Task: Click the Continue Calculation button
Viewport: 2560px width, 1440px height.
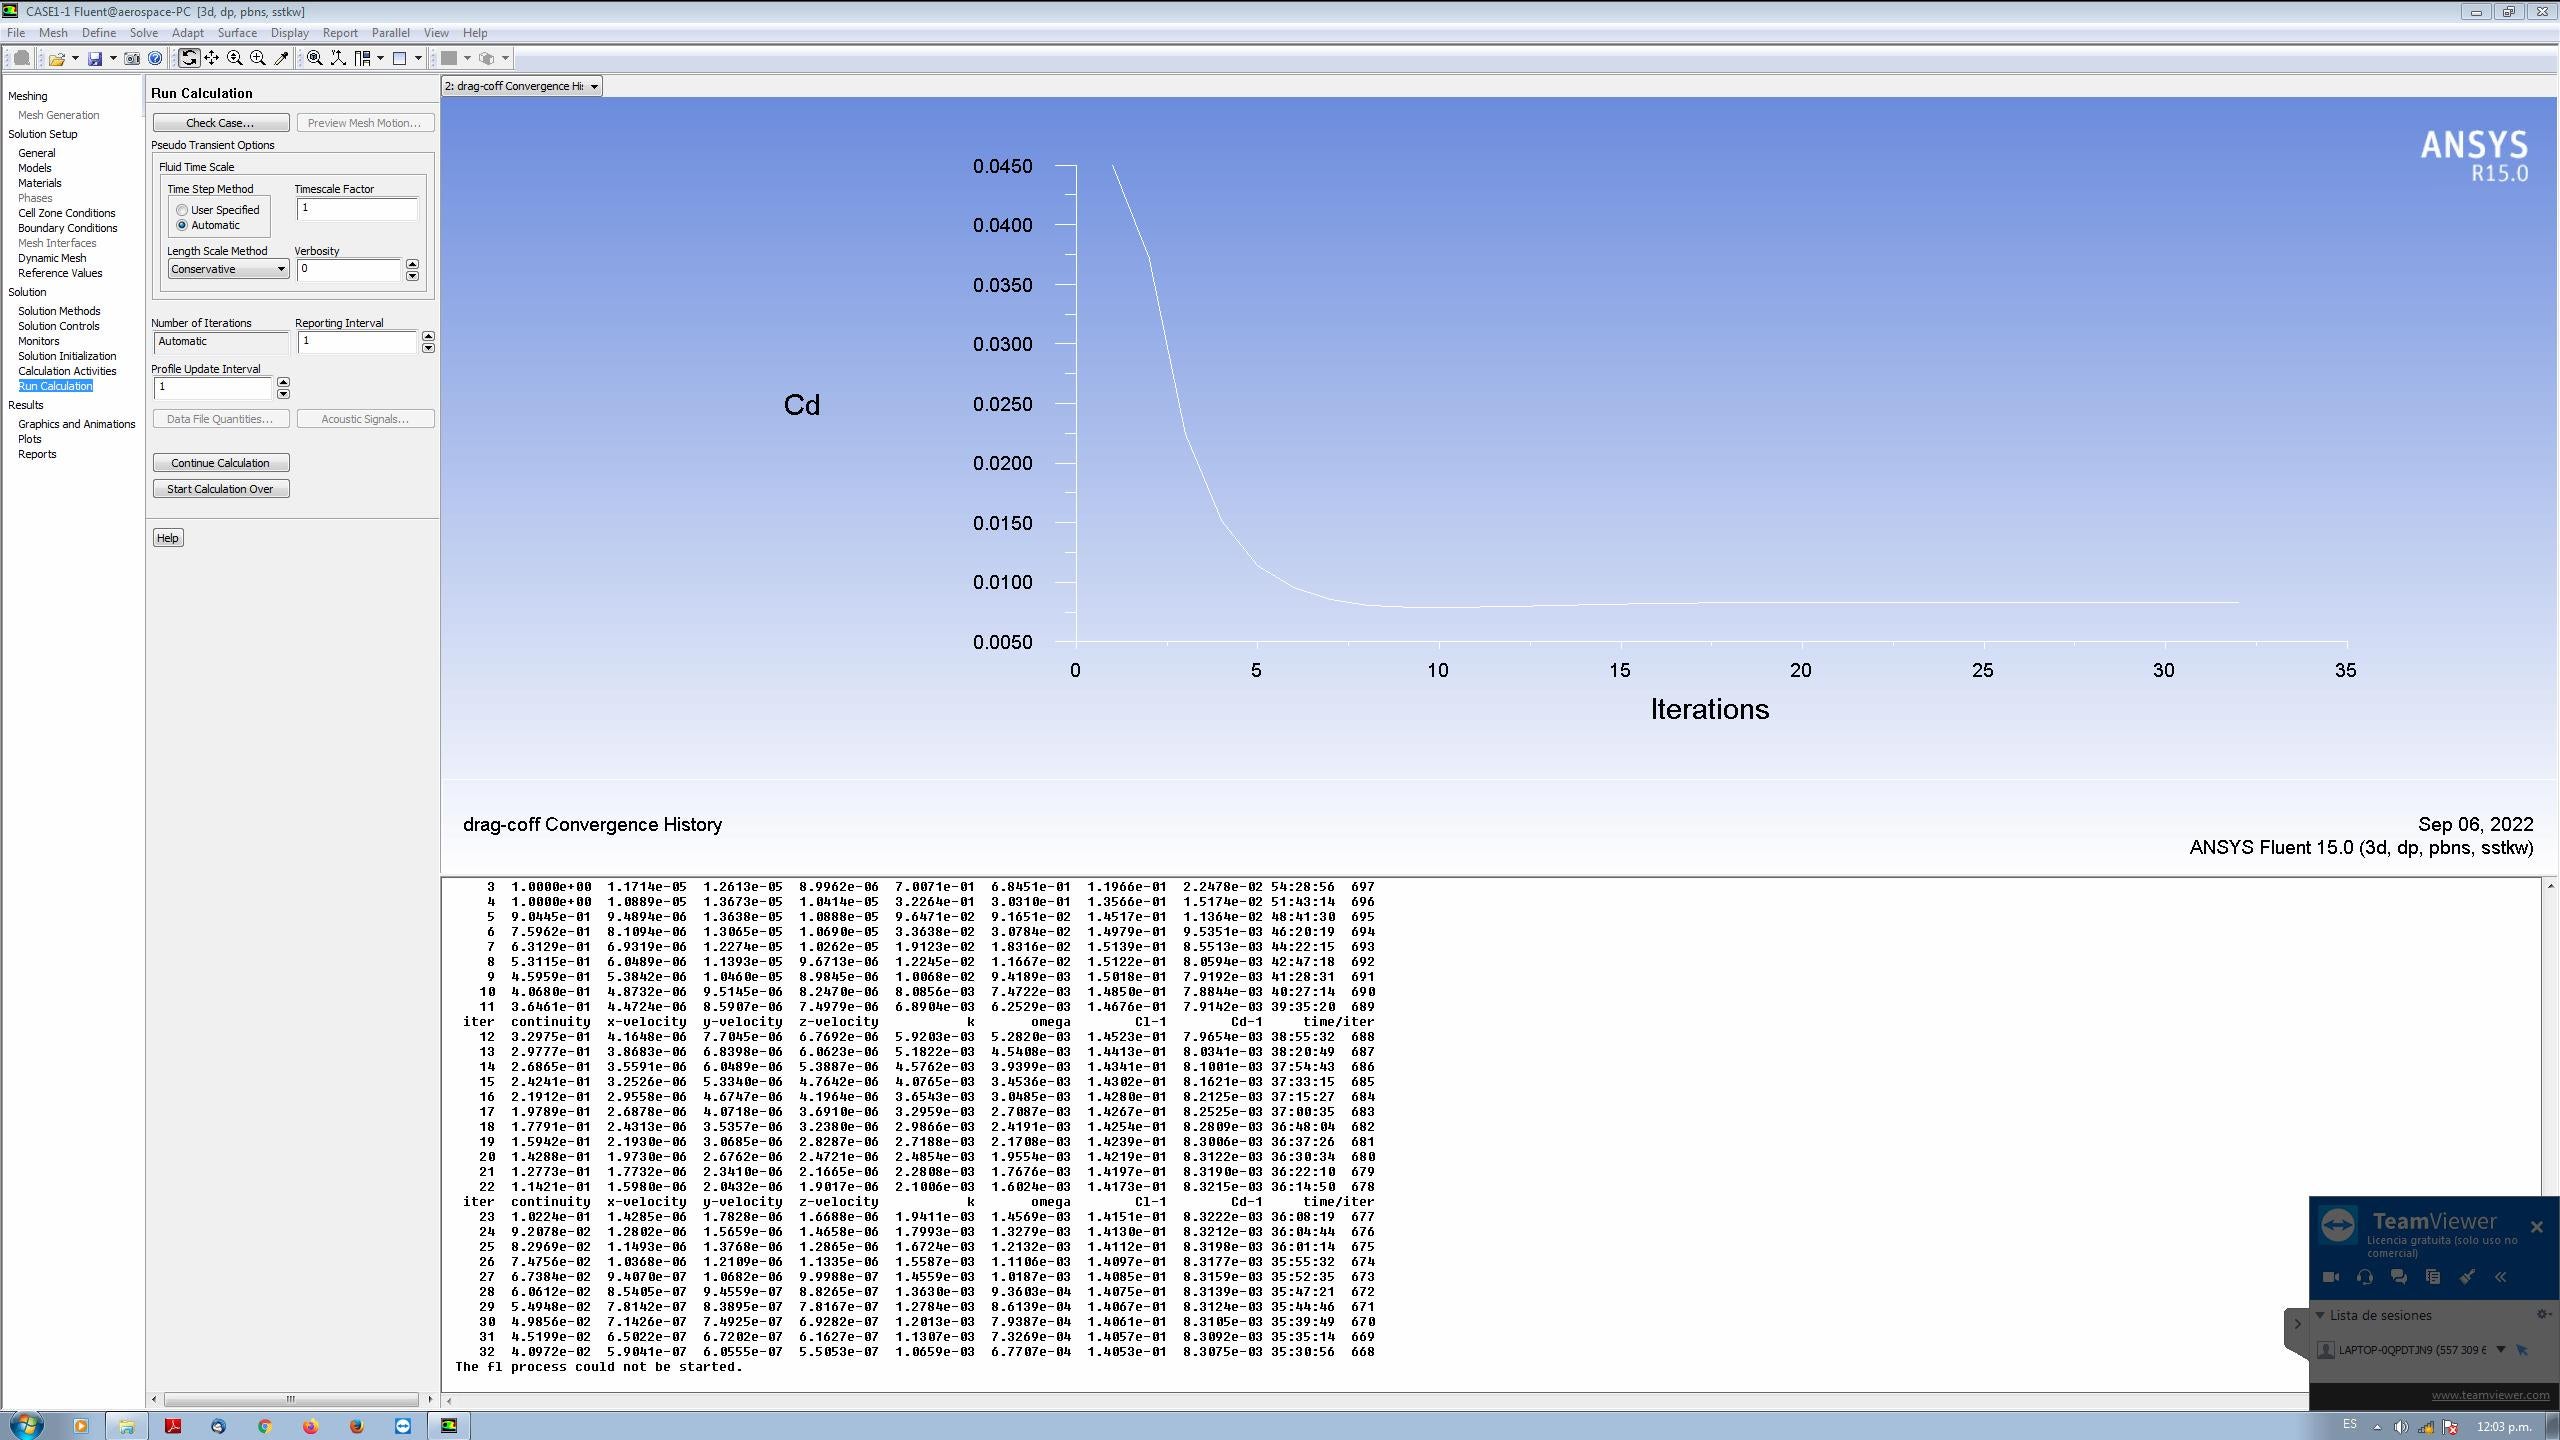Action: pos(220,463)
